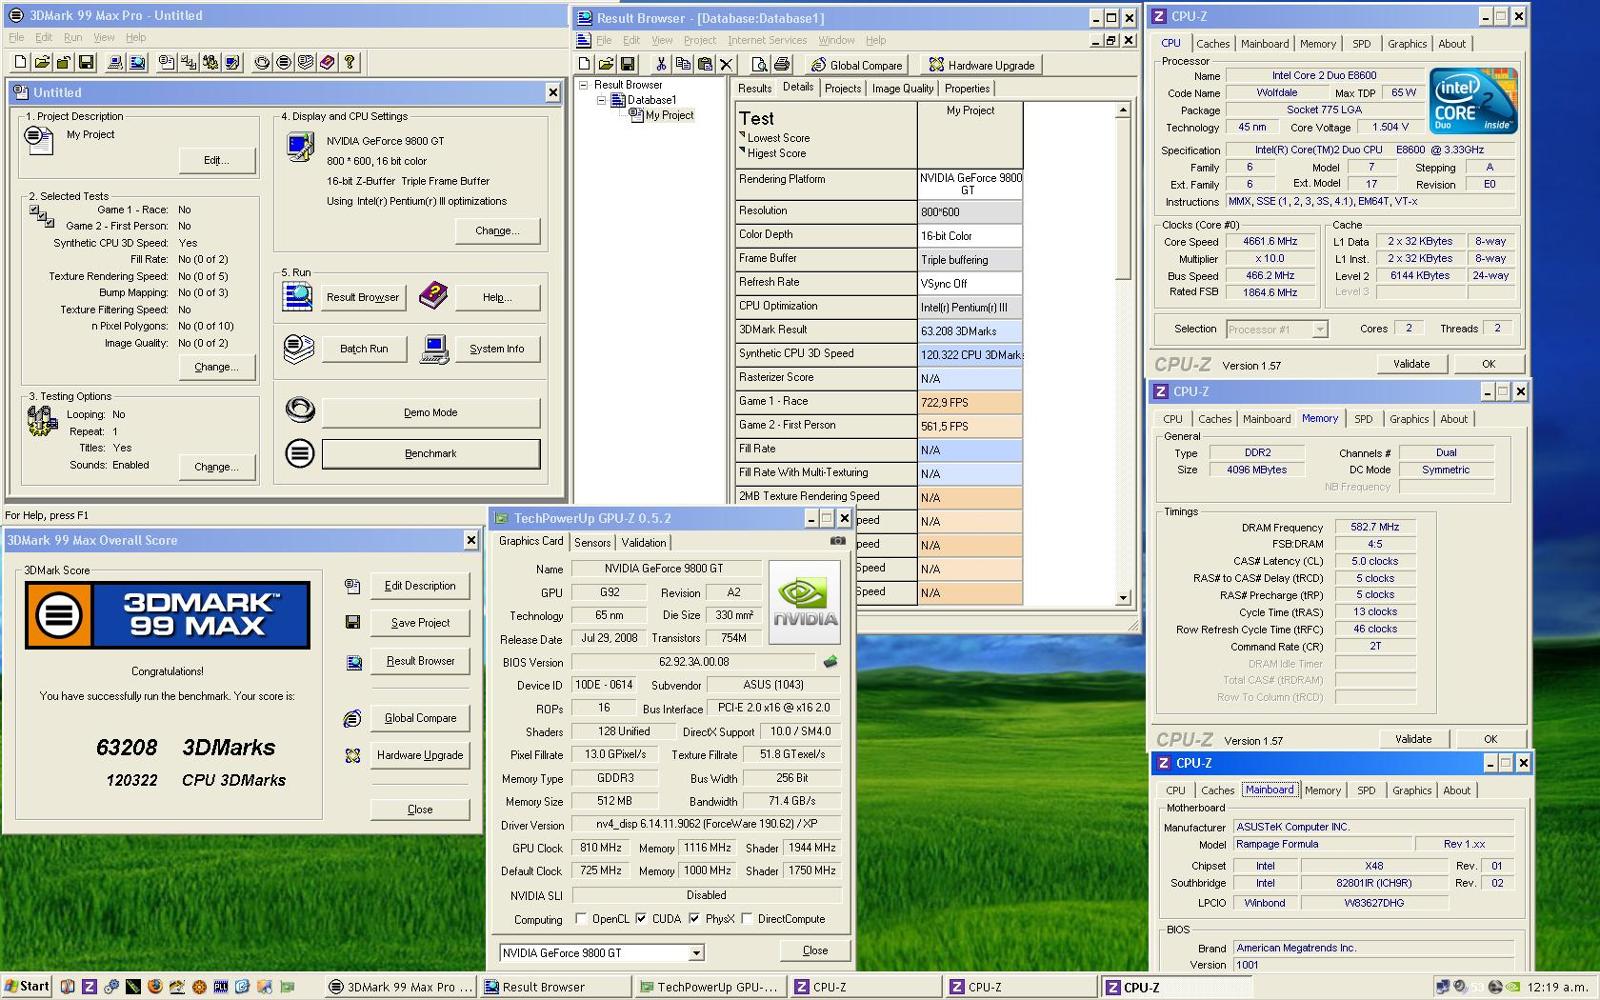1600x1000 pixels.
Task: Click BIOS save chip icon in GPU-Z
Action: [830, 661]
